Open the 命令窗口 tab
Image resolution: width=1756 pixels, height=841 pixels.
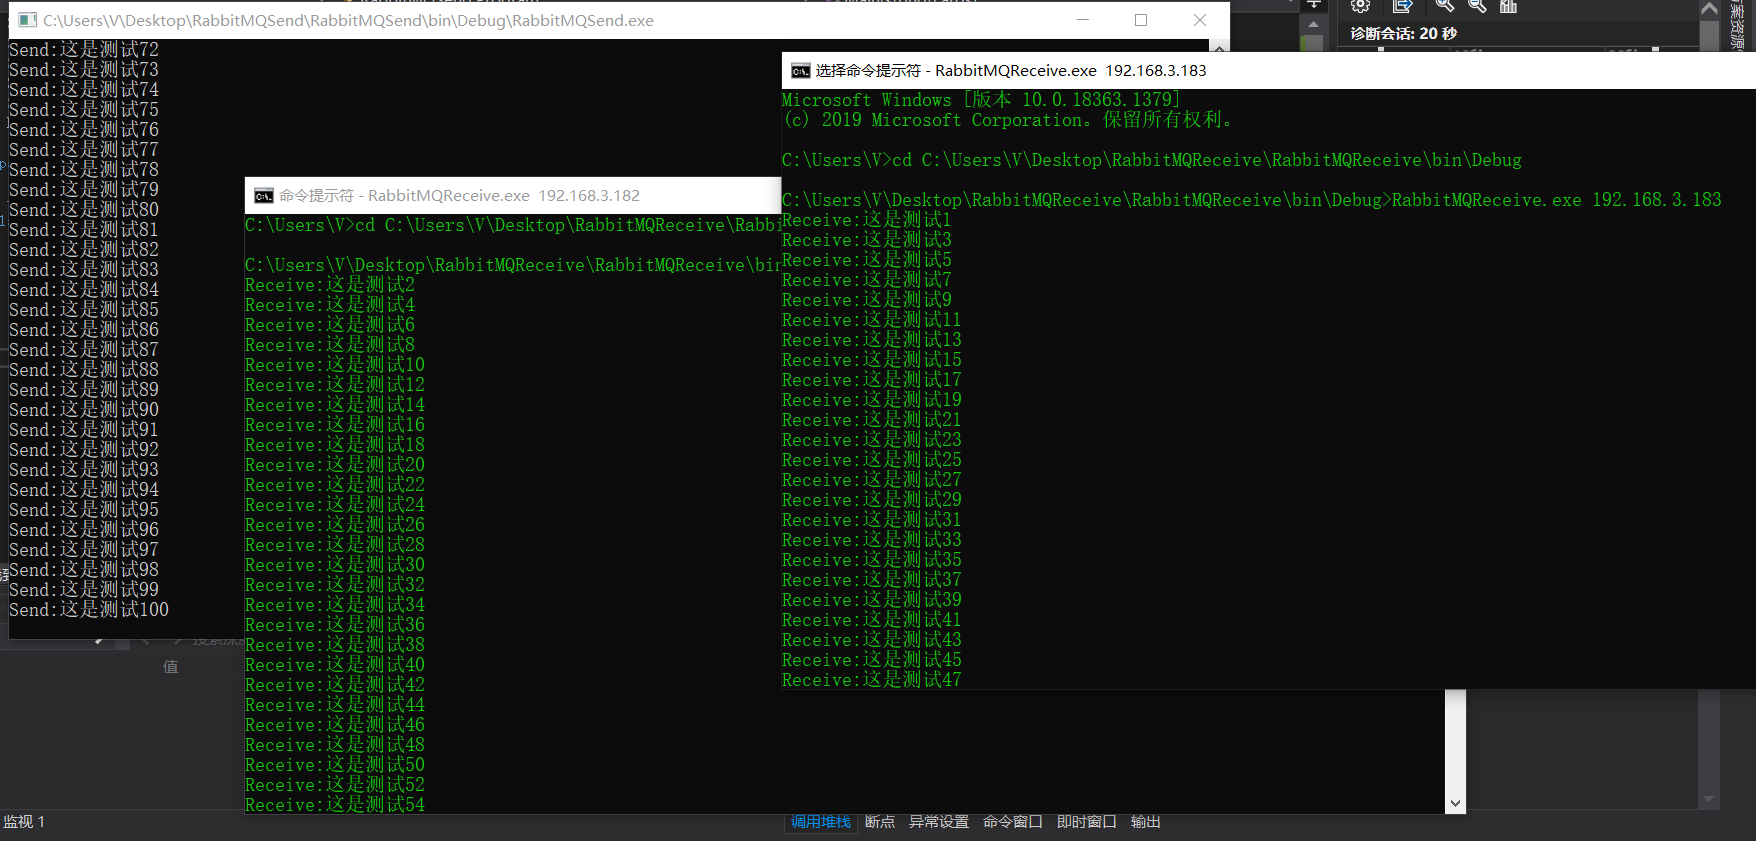point(1013,822)
